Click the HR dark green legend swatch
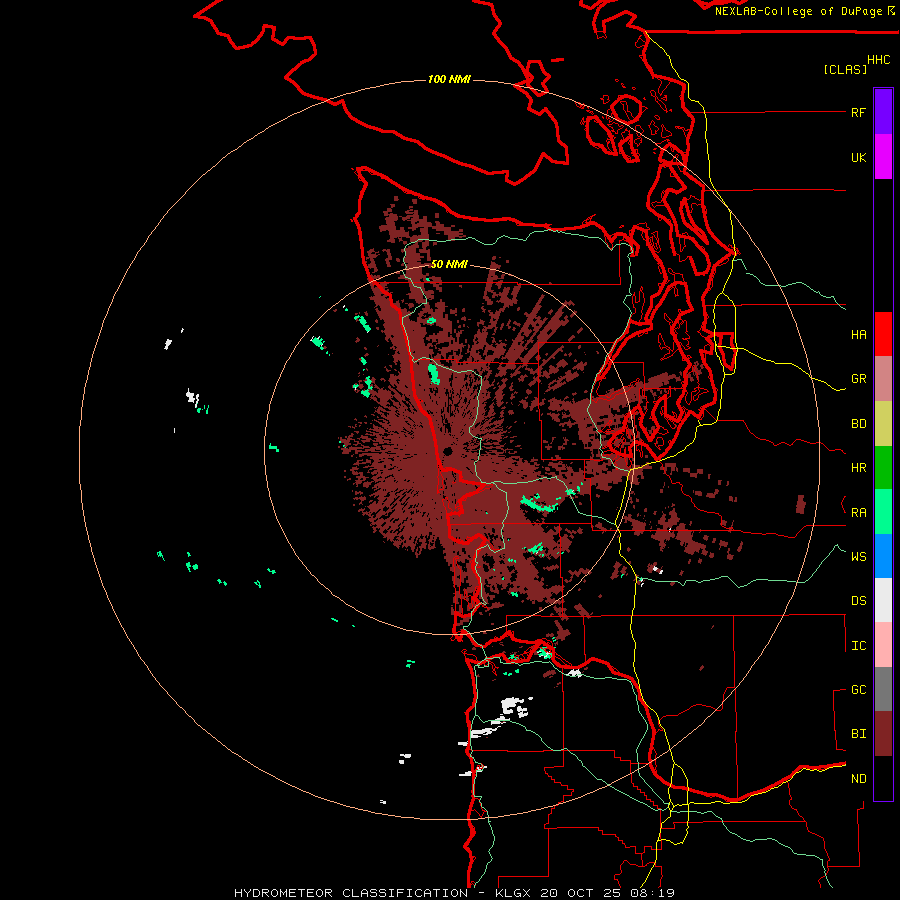The height and width of the screenshot is (900, 900). pos(883,468)
